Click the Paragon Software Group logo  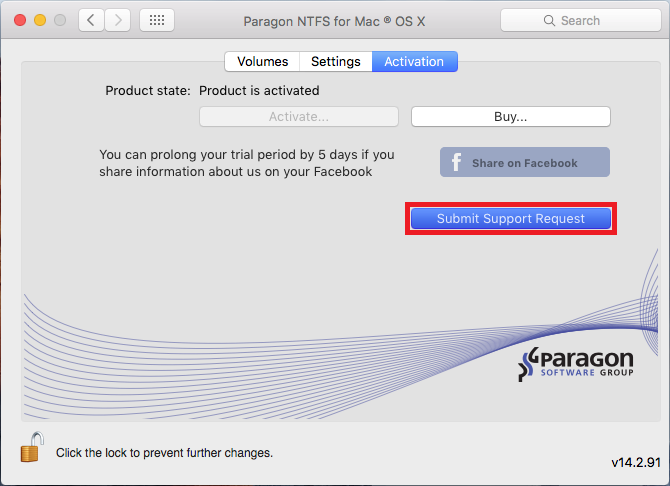coord(576,364)
